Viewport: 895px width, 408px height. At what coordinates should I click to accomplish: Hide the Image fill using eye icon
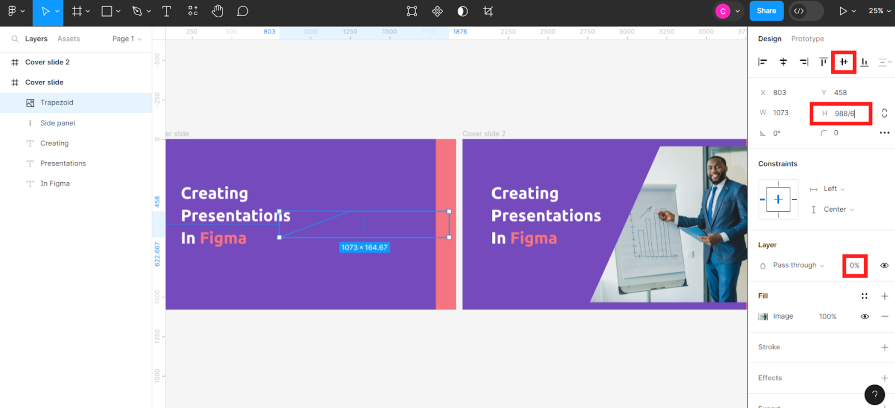tap(865, 316)
